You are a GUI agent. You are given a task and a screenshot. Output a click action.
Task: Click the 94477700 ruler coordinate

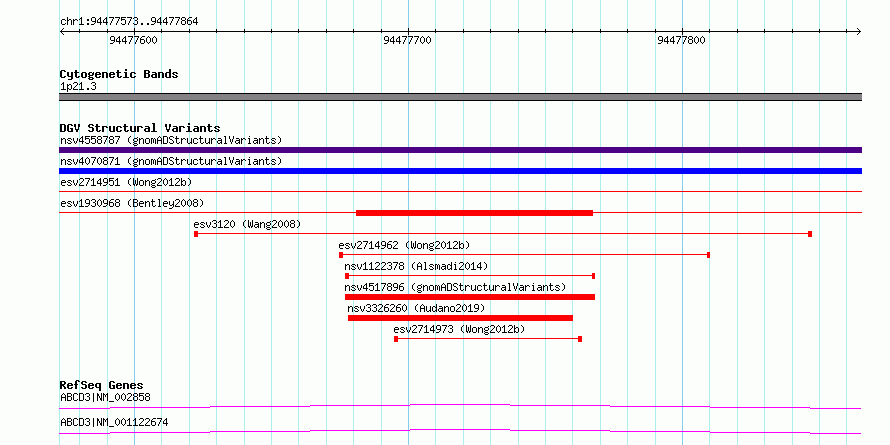[x=408, y=40]
